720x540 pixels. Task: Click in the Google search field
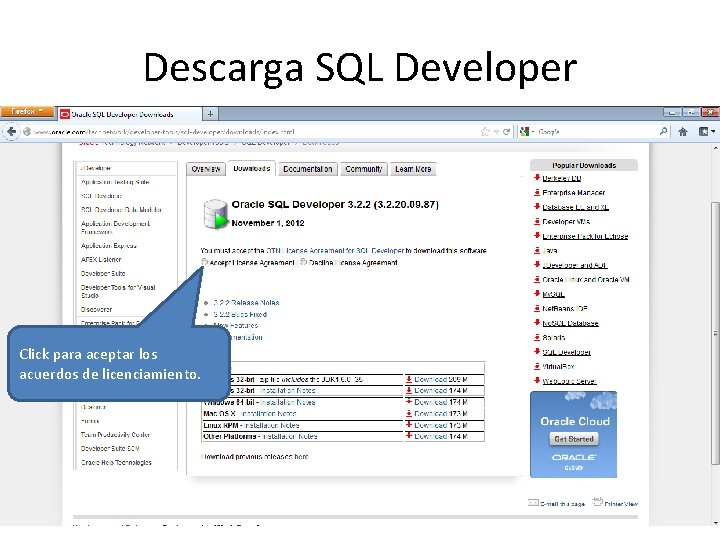point(597,132)
